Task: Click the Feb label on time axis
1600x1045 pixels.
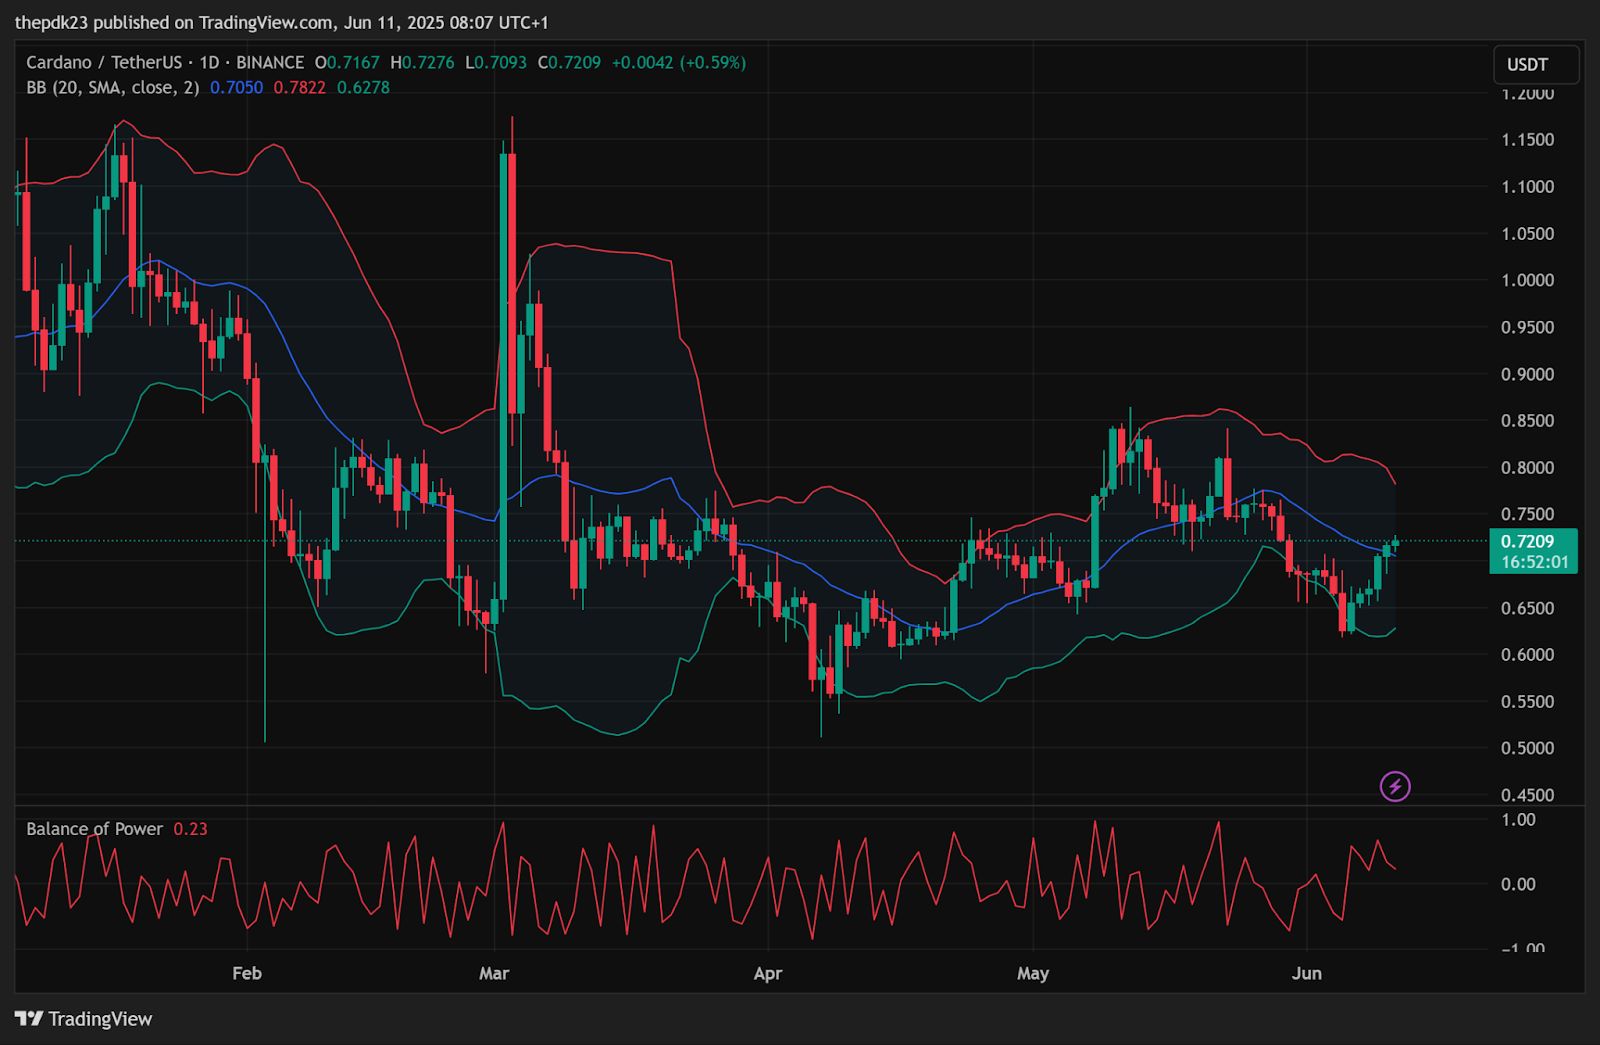Action: tap(247, 973)
